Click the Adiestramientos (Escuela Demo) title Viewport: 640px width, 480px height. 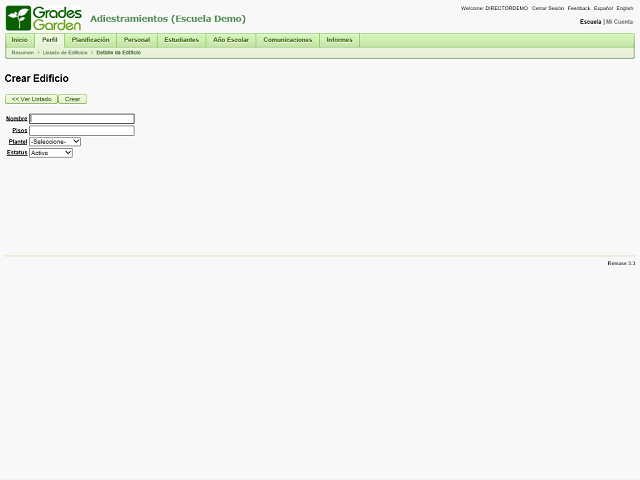coord(168,19)
